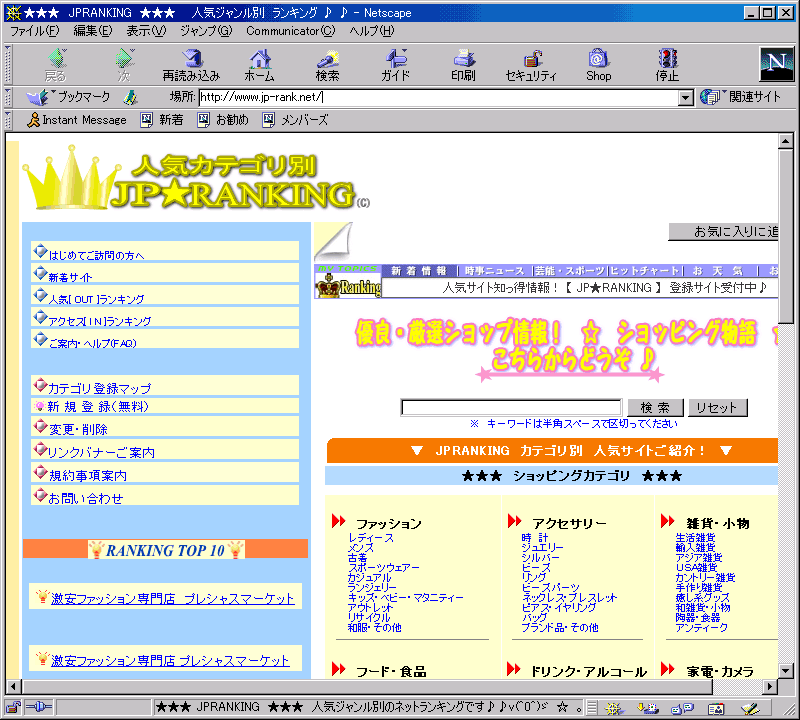The width and height of the screenshot is (800, 720).
Task: Open Security (セキュリティ) toolbar icon
Action: tap(531, 64)
